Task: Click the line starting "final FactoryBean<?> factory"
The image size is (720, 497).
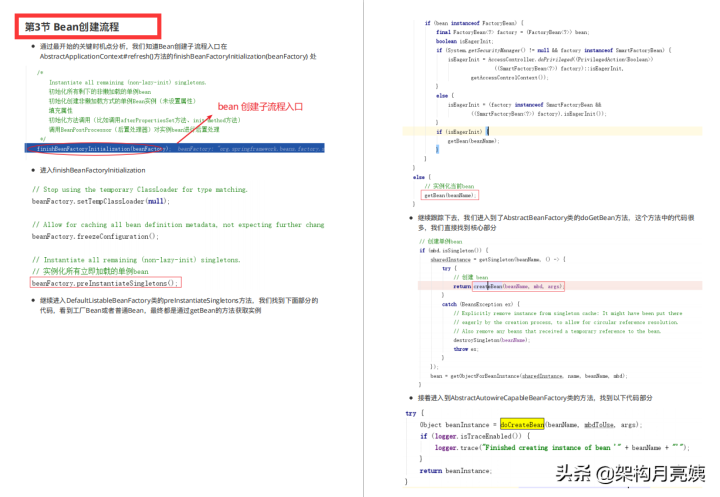Action: (x=512, y=32)
